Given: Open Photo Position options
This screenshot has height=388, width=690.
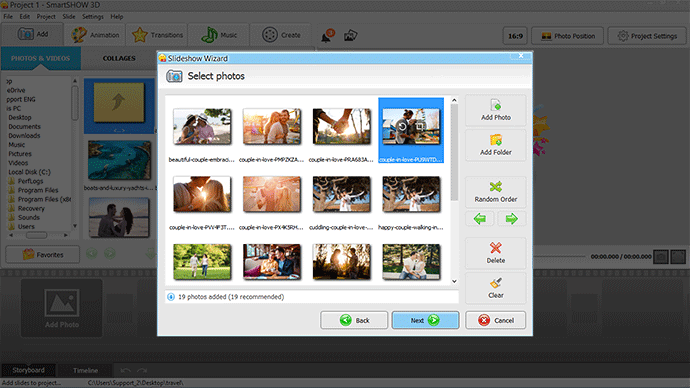Looking at the screenshot, I should click(x=568, y=36).
